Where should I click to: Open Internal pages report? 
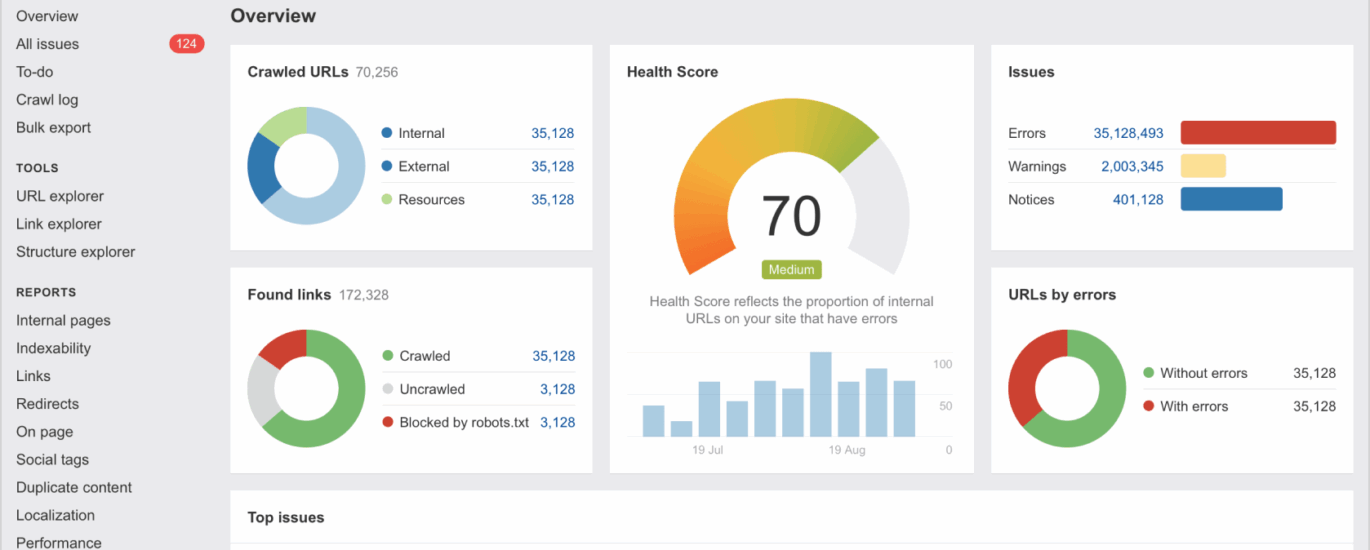click(63, 320)
